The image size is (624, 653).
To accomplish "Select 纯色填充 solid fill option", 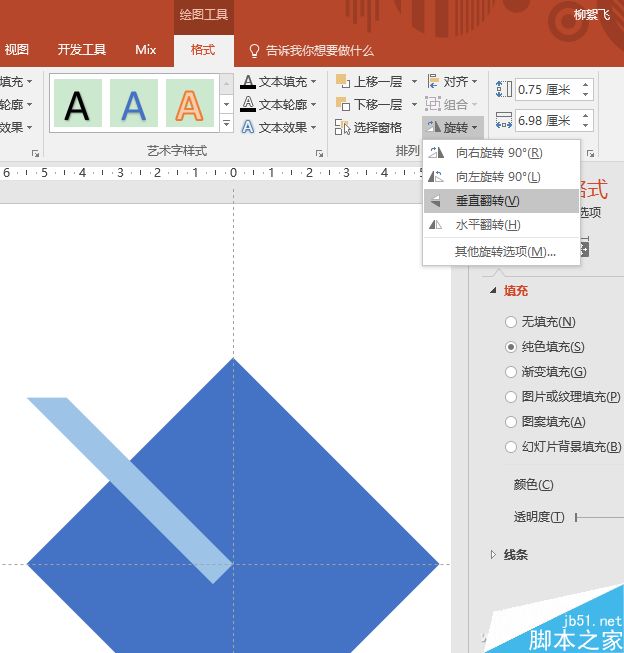I will point(511,347).
